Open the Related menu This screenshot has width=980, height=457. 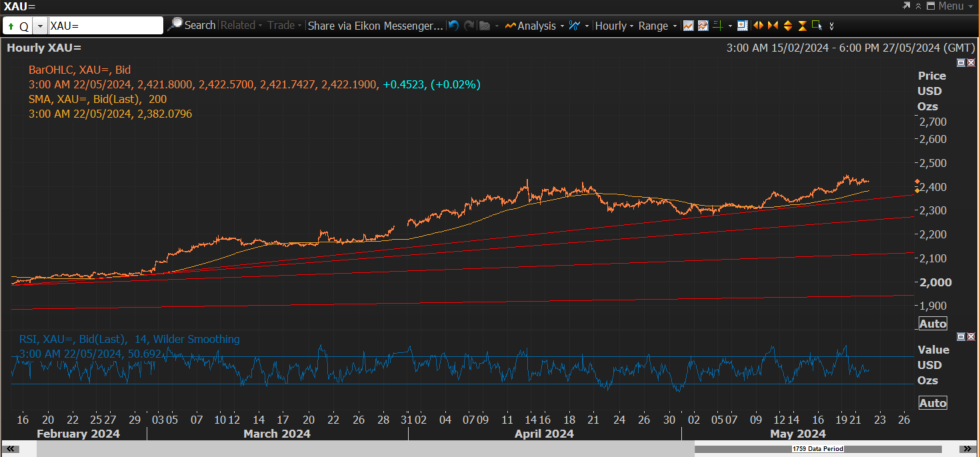pyautogui.click(x=241, y=26)
